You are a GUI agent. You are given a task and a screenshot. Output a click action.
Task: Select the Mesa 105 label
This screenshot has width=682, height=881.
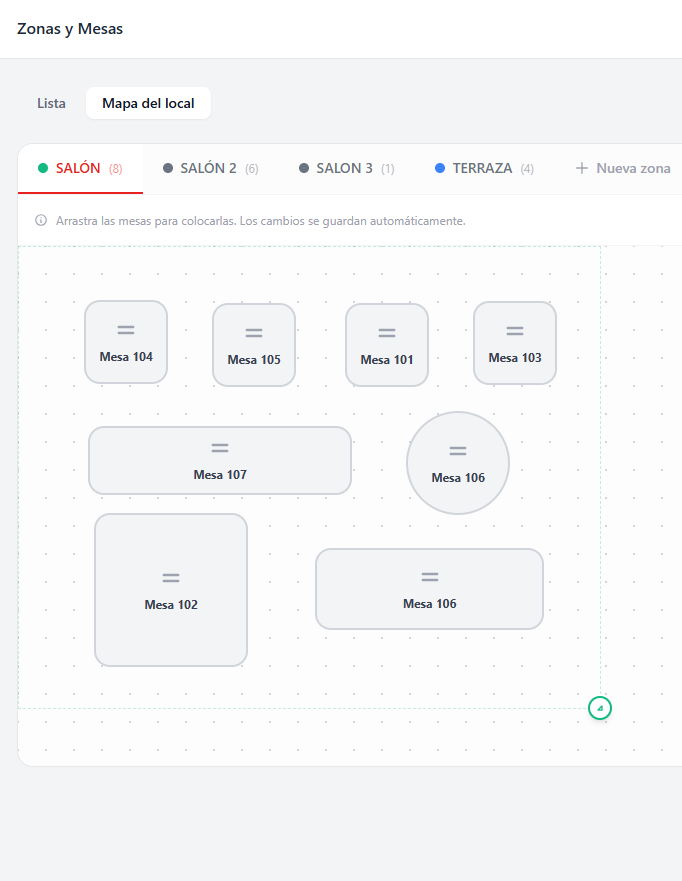(x=254, y=360)
